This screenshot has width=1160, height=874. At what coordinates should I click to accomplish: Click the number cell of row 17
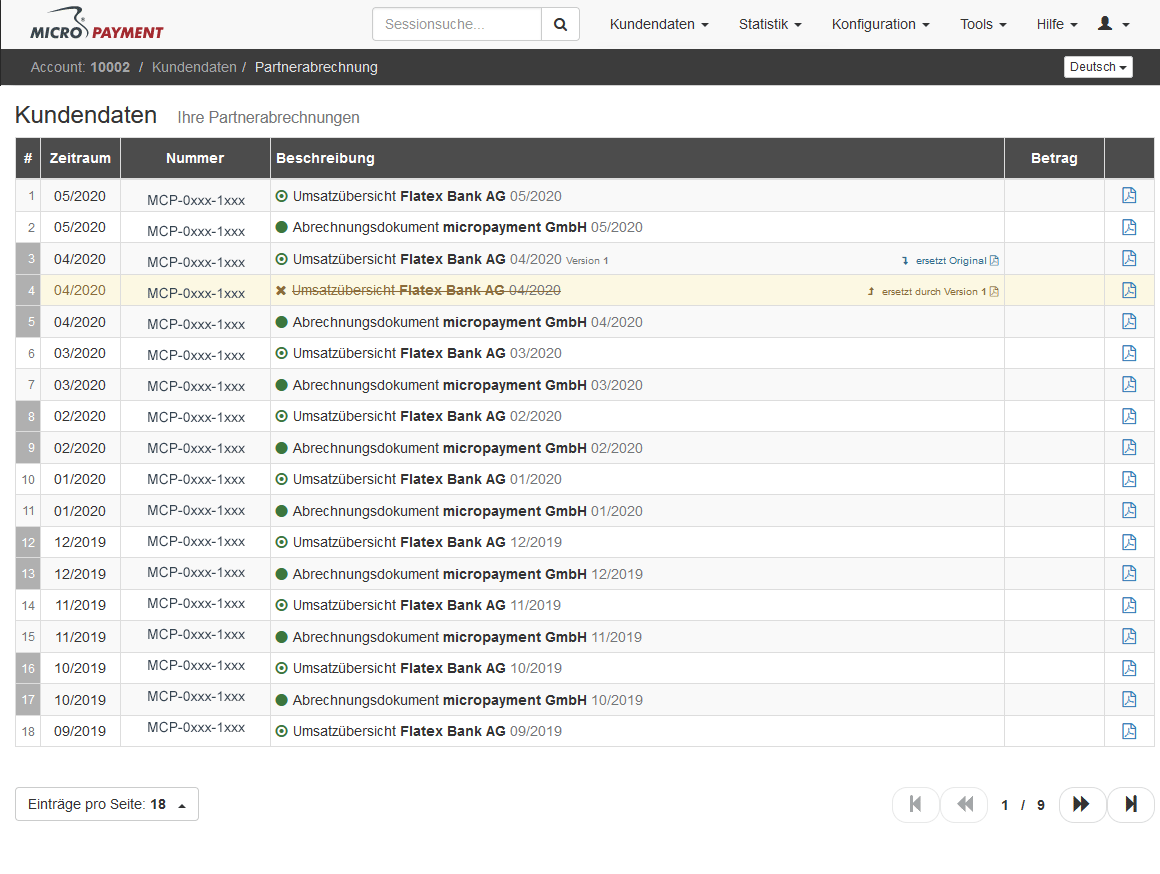(x=28, y=699)
